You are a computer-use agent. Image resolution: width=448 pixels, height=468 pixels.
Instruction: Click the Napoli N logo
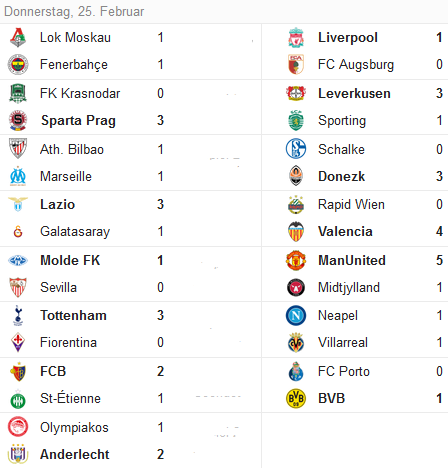pos(296,315)
